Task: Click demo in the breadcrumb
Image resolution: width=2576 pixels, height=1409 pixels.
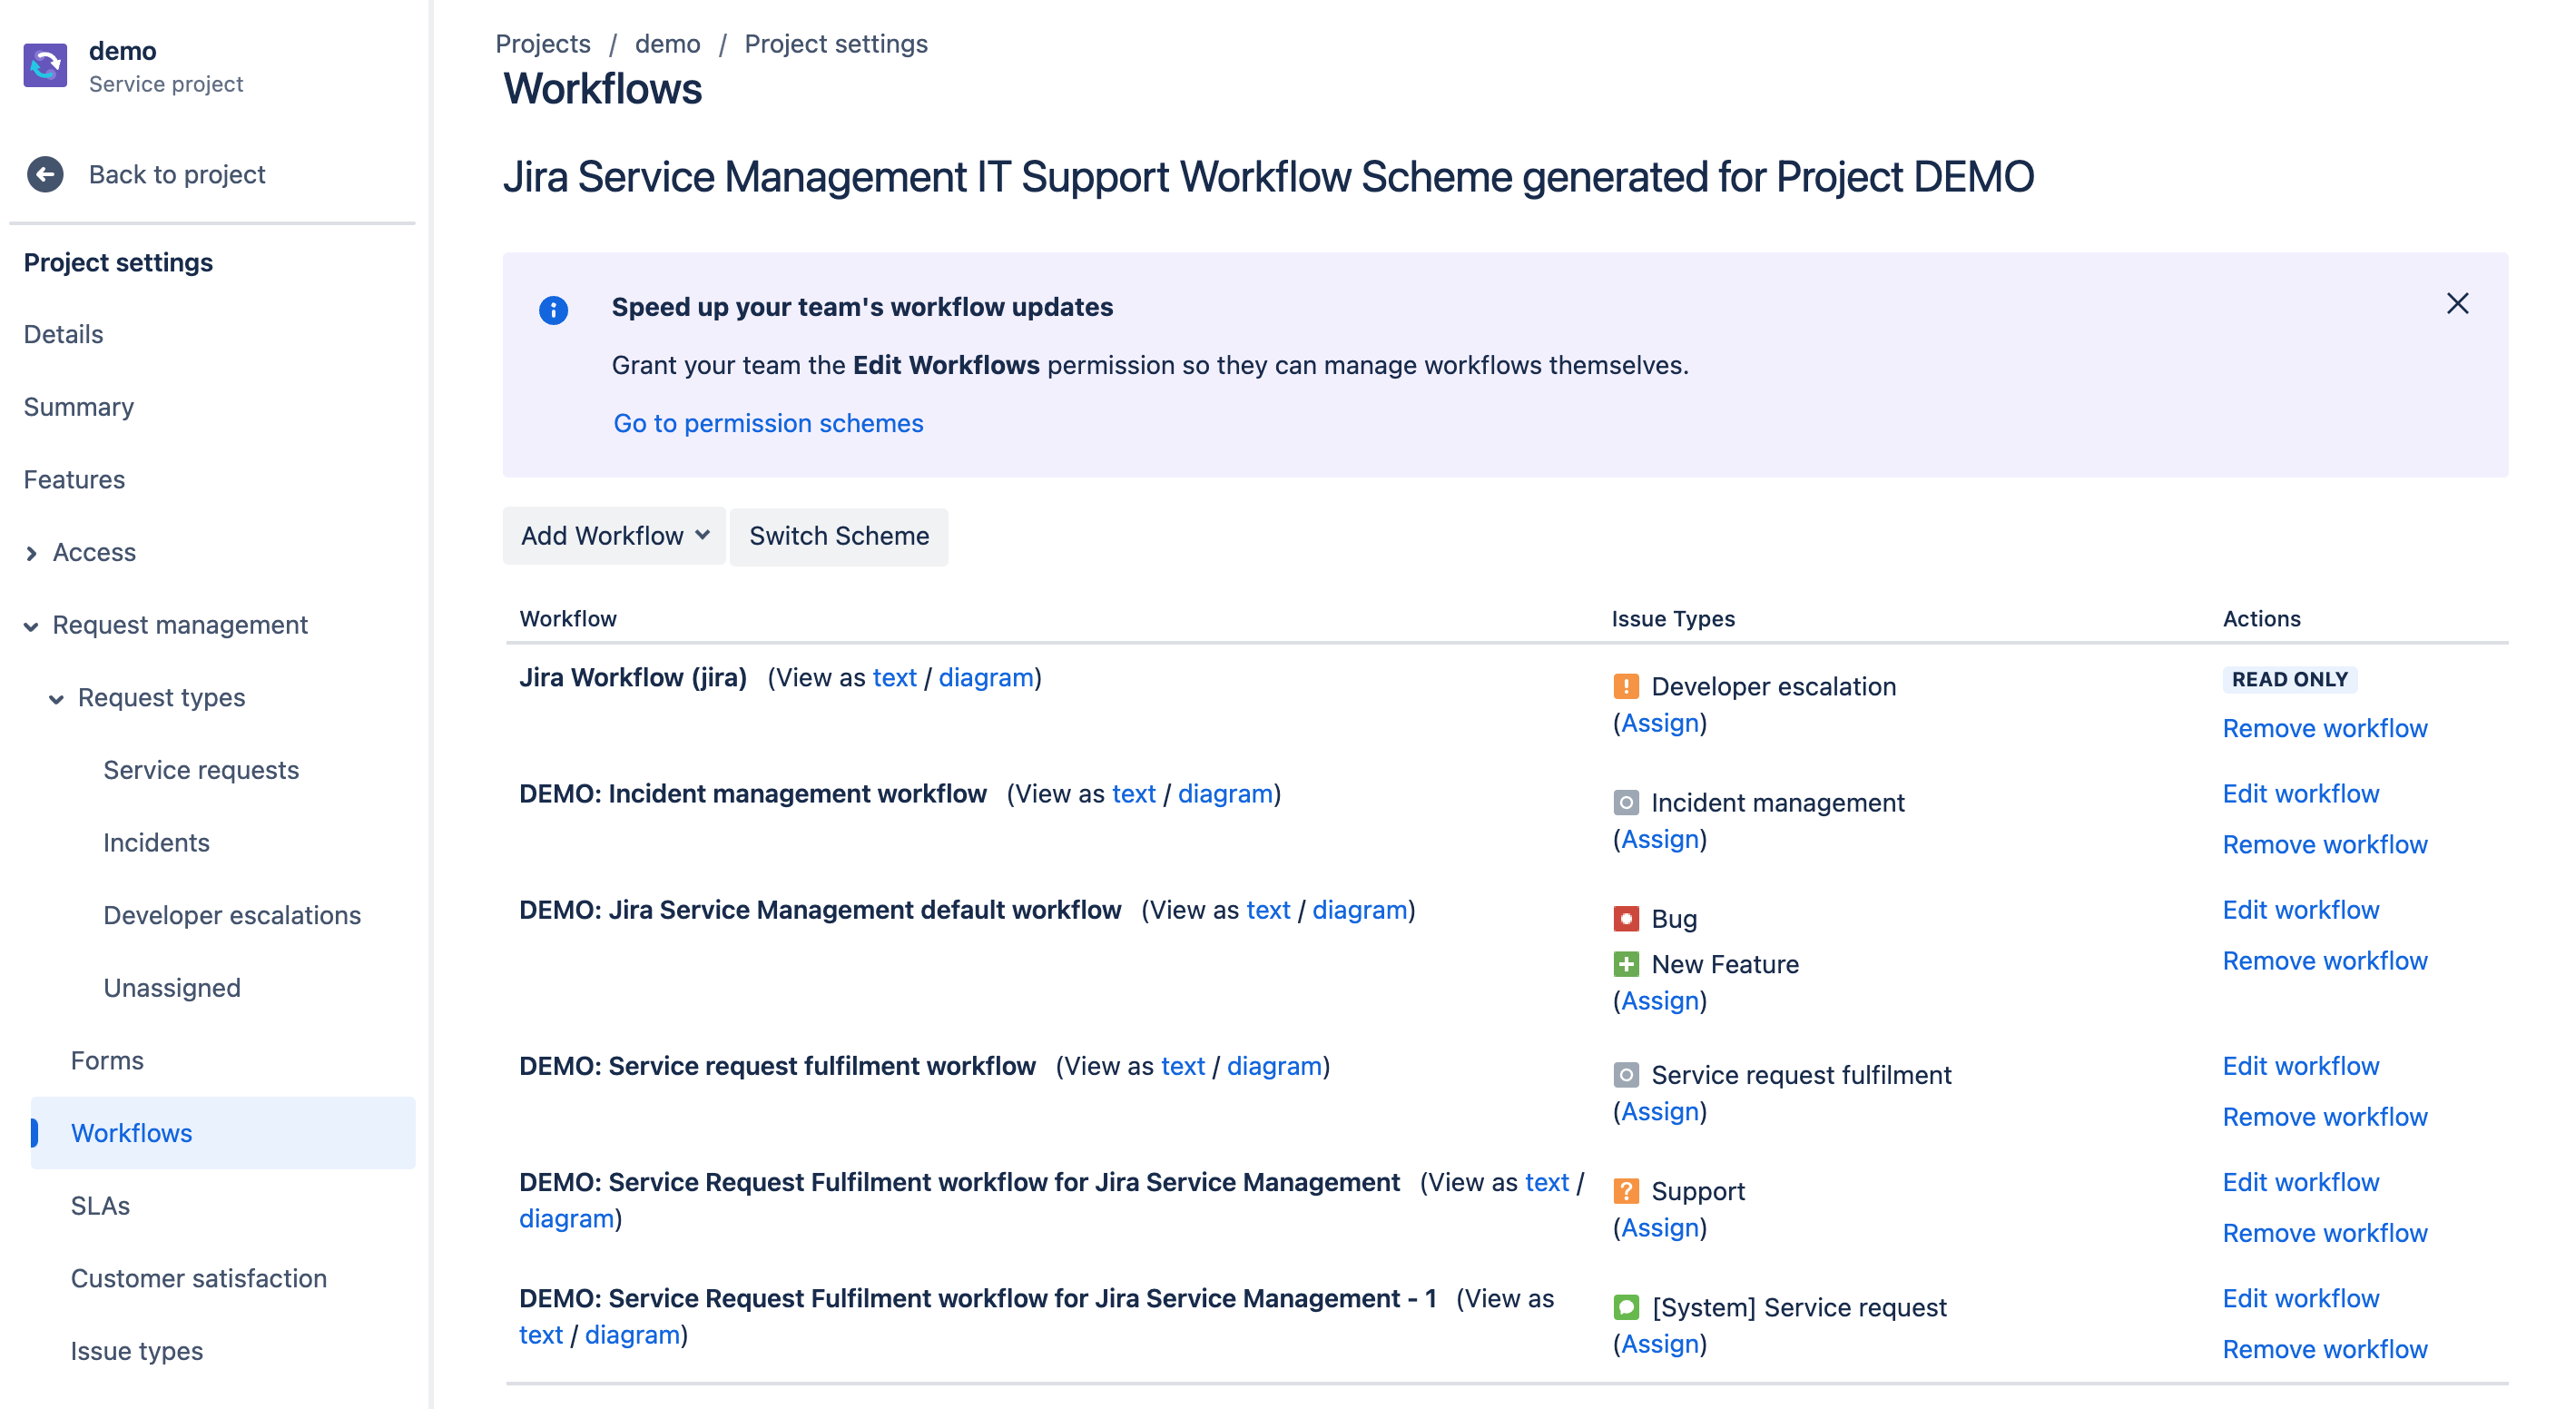Action: (x=667, y=44)
